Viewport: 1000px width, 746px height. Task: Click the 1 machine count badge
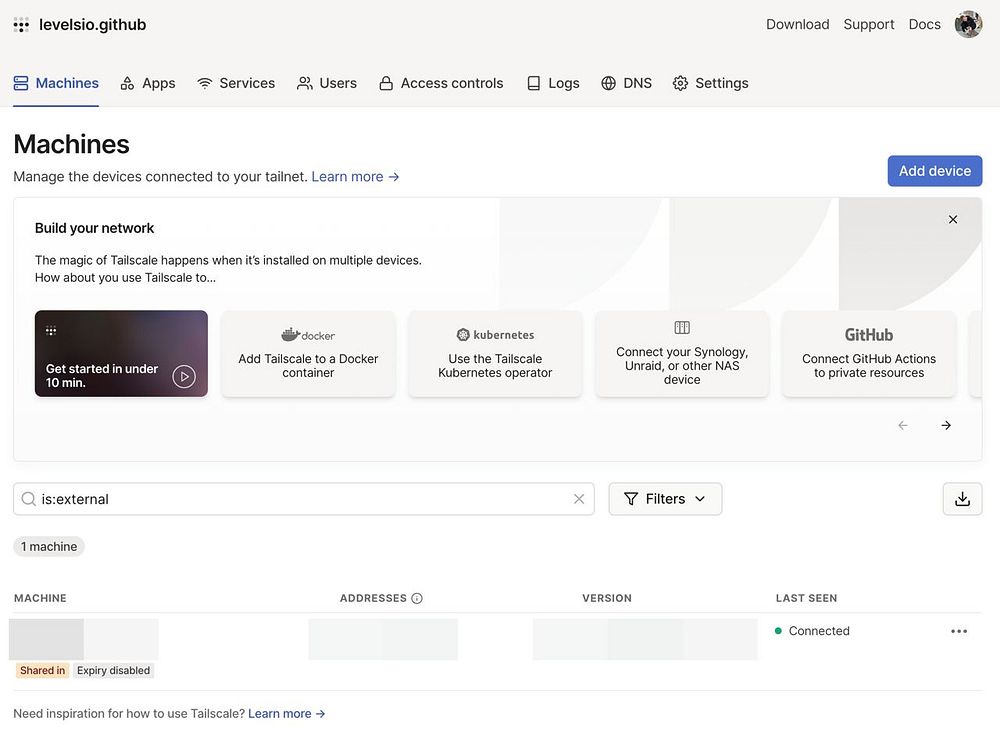pyautogui.click(x=49, y=546)
